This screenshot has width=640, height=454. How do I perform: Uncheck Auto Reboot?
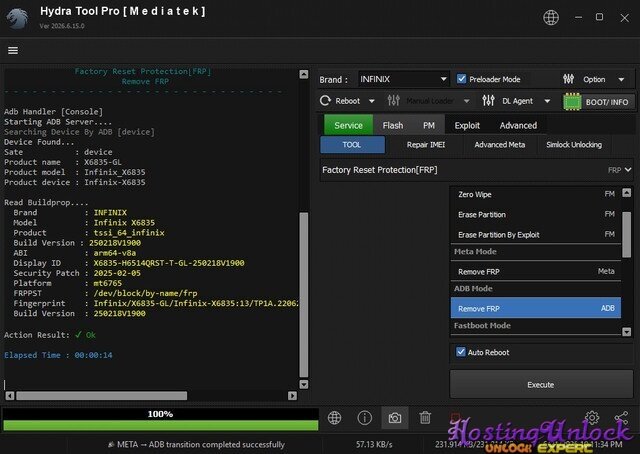click(461, 352)
